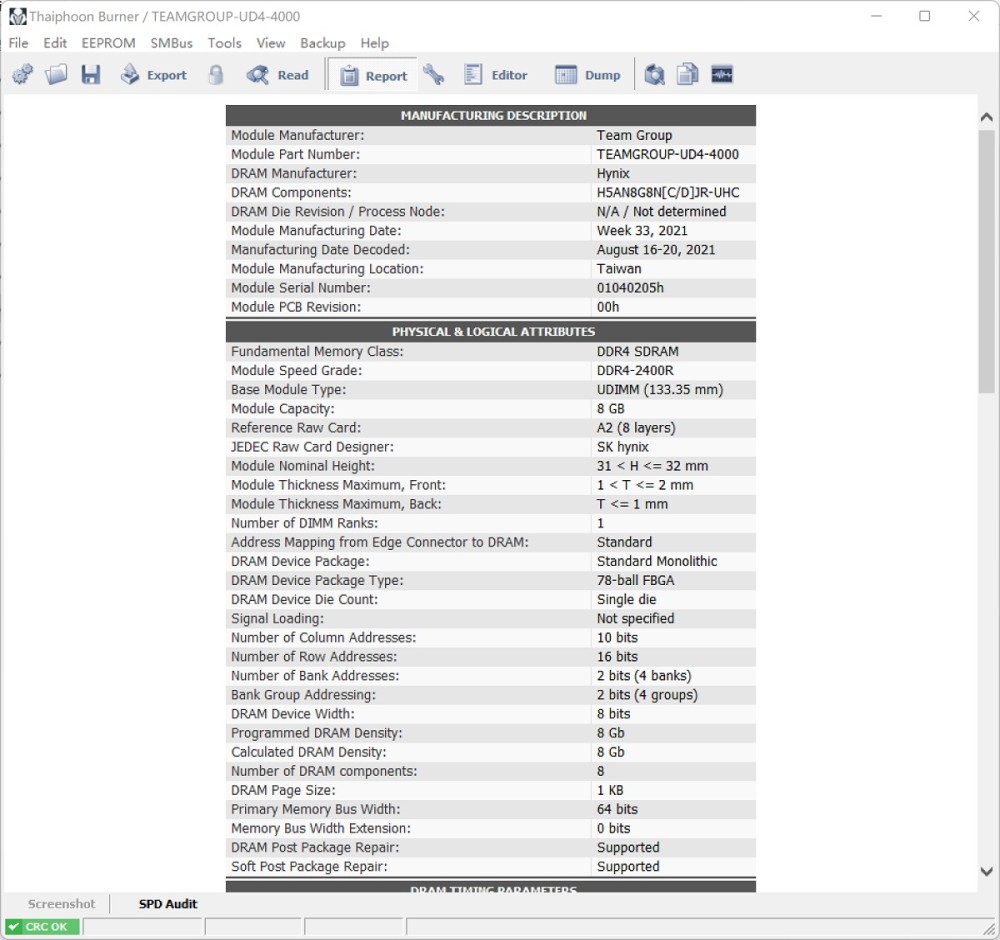1000x940 pixels.
Task: Open the SMBus menu
Action: pyautogui.click(x=172, y=43)
